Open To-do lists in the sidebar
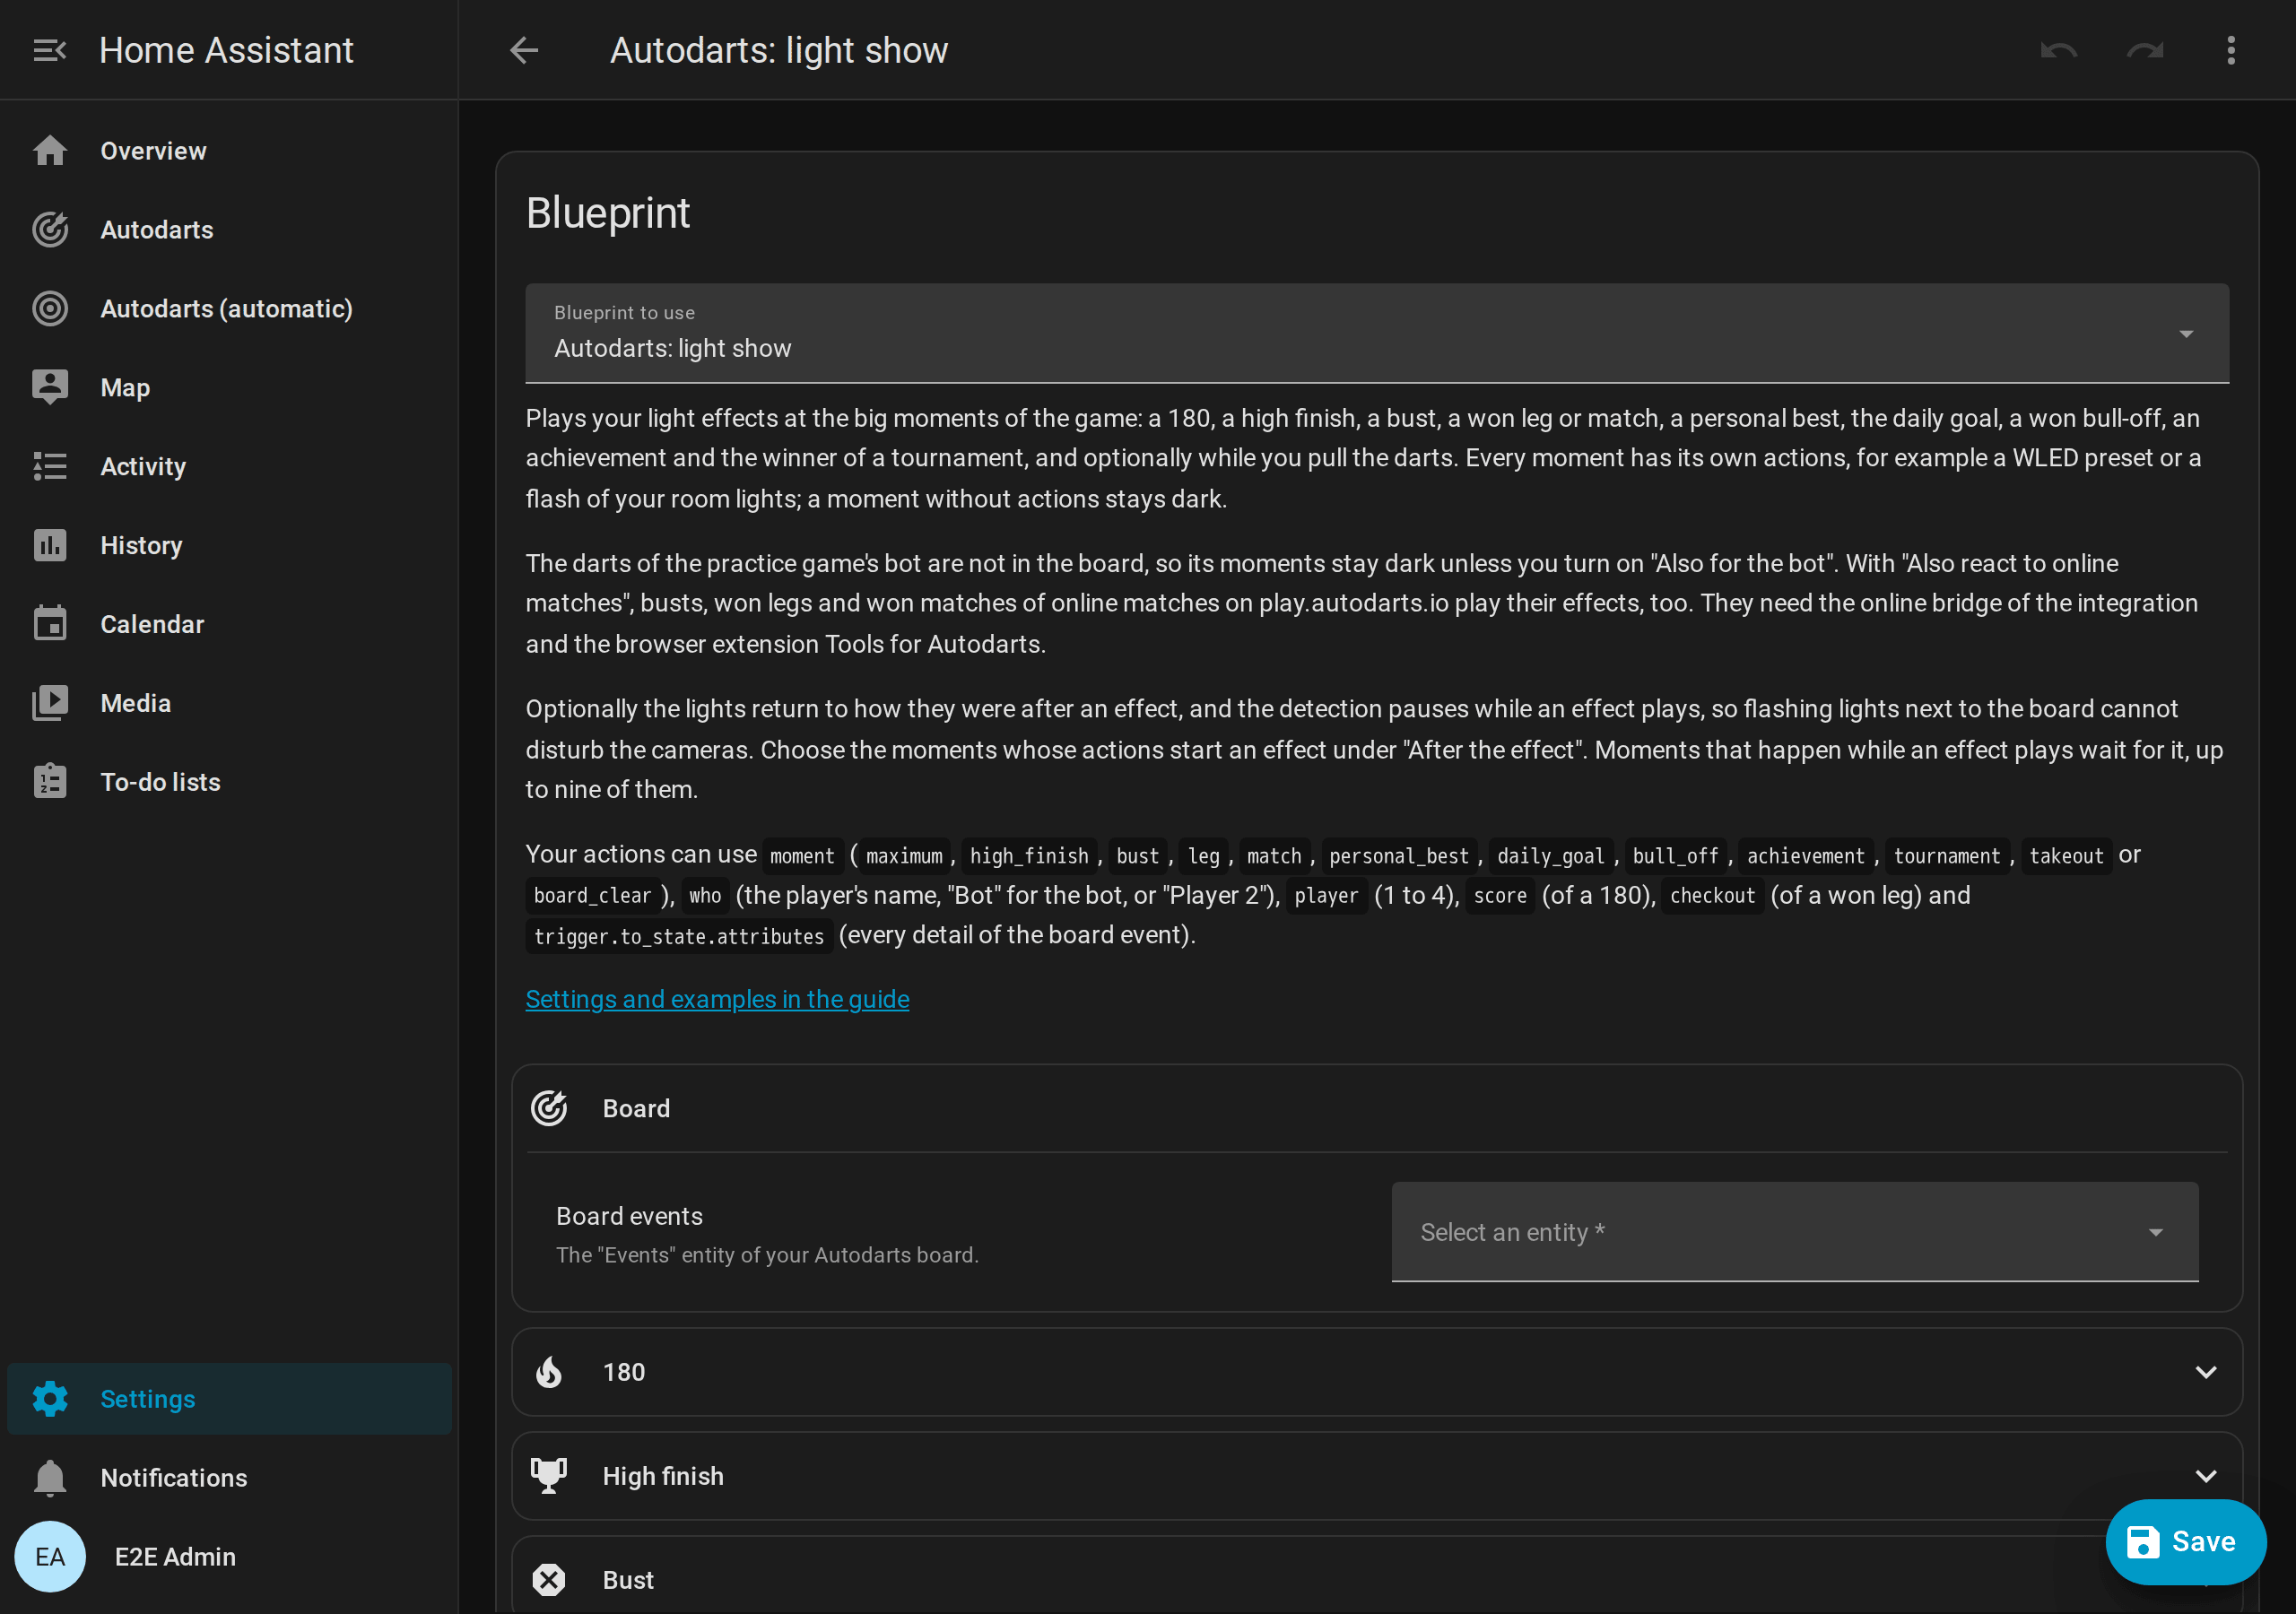The width and height of the screenshot is (2296, 1614). [229, 782]
